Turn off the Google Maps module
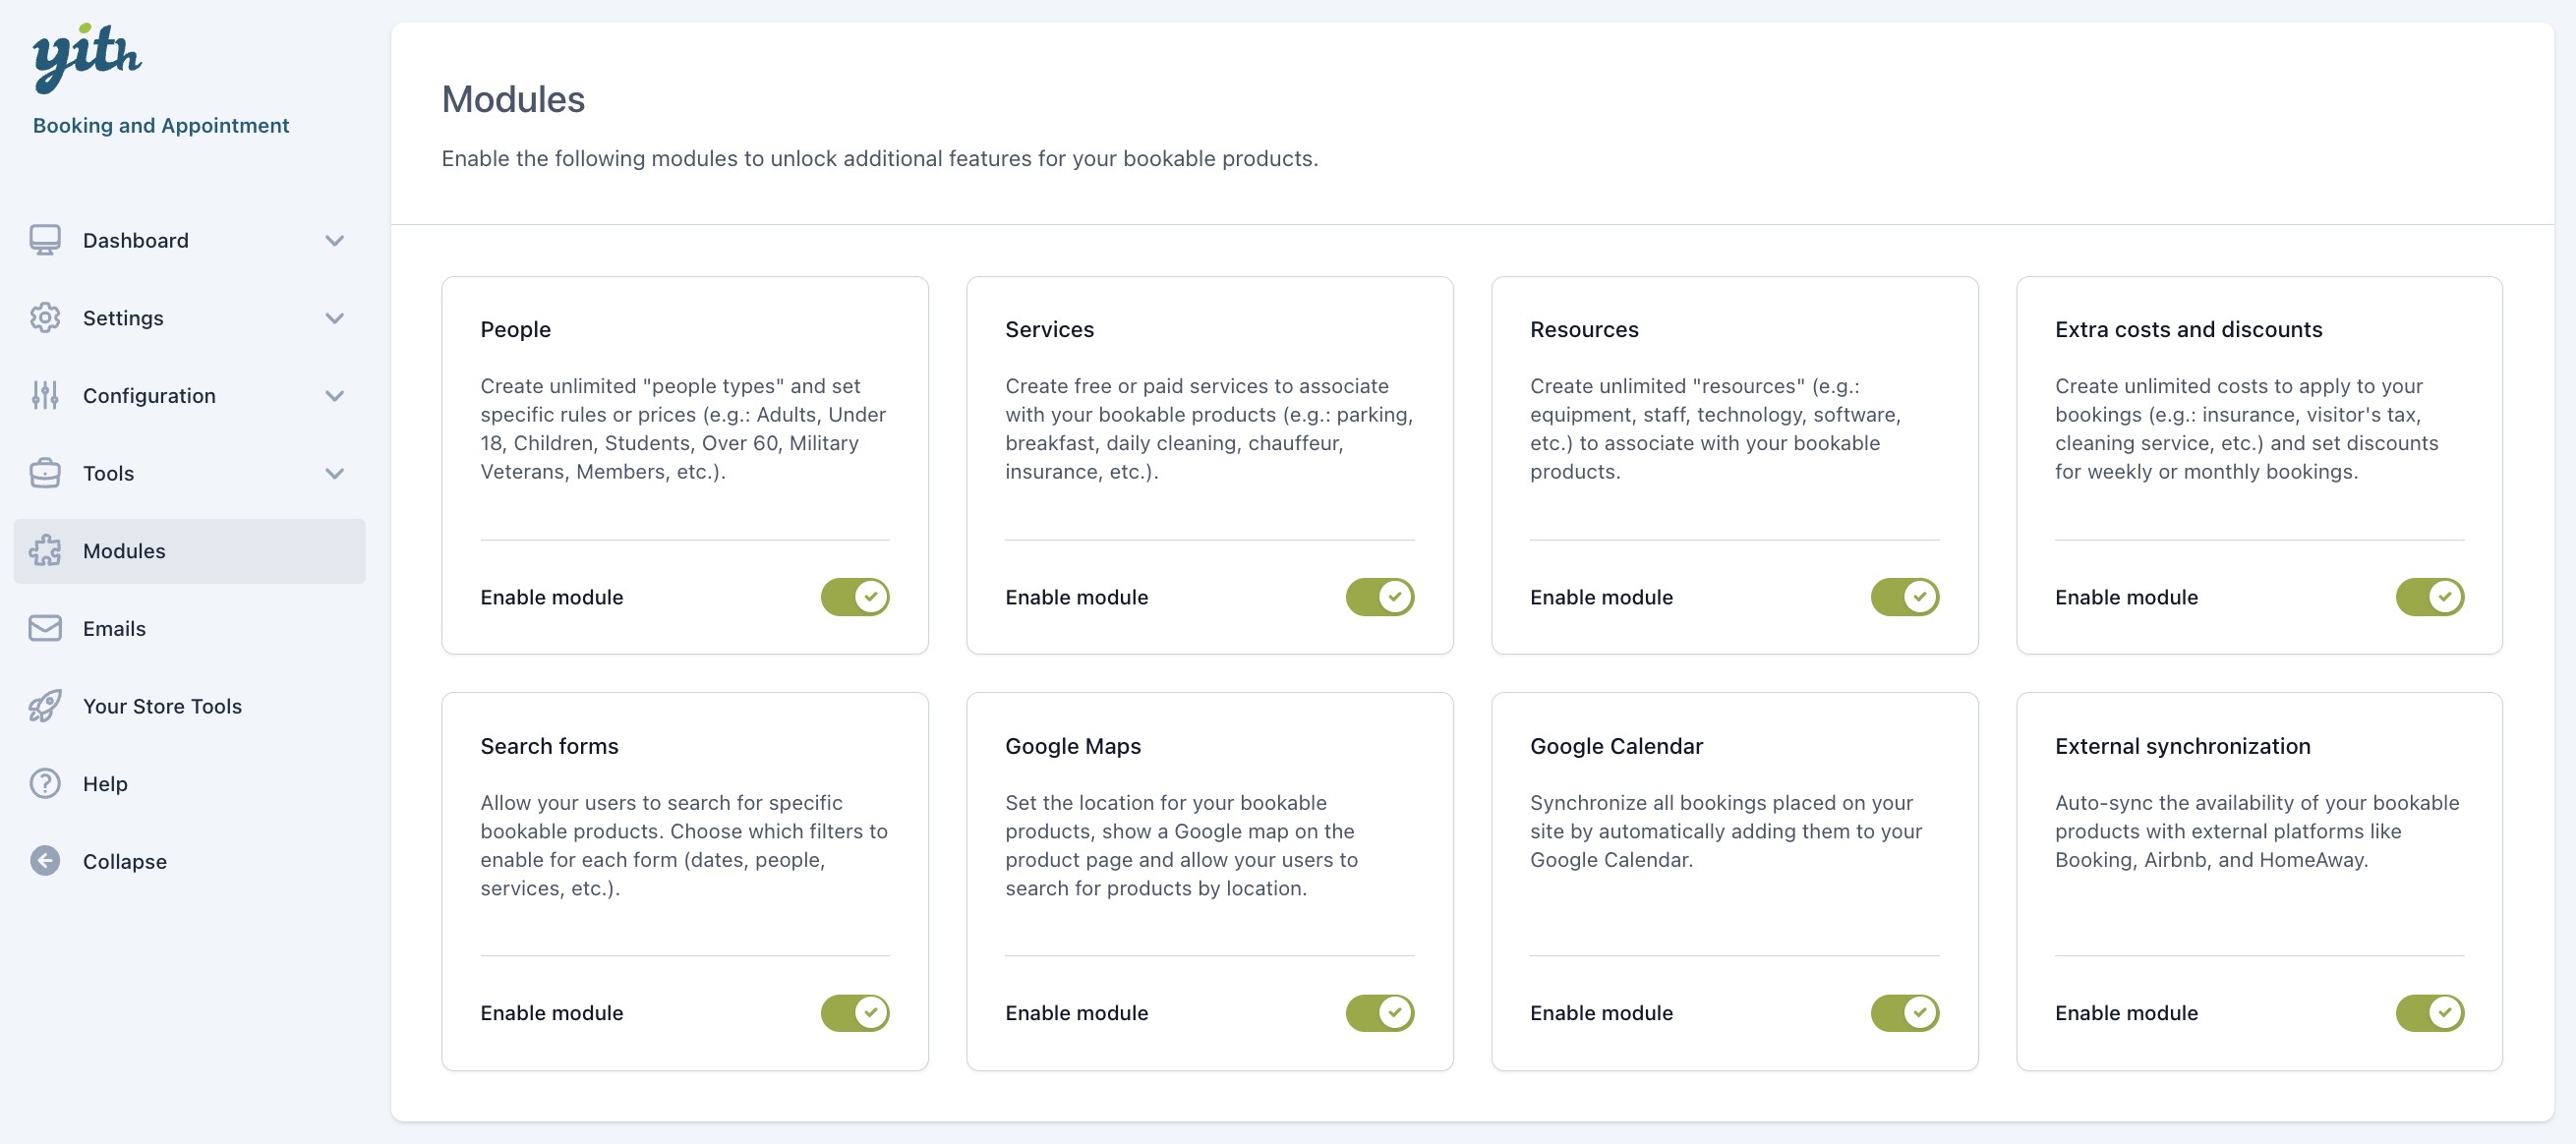The width and height of the screenshot is (2576, 1144). (x=1379, y=1013)
